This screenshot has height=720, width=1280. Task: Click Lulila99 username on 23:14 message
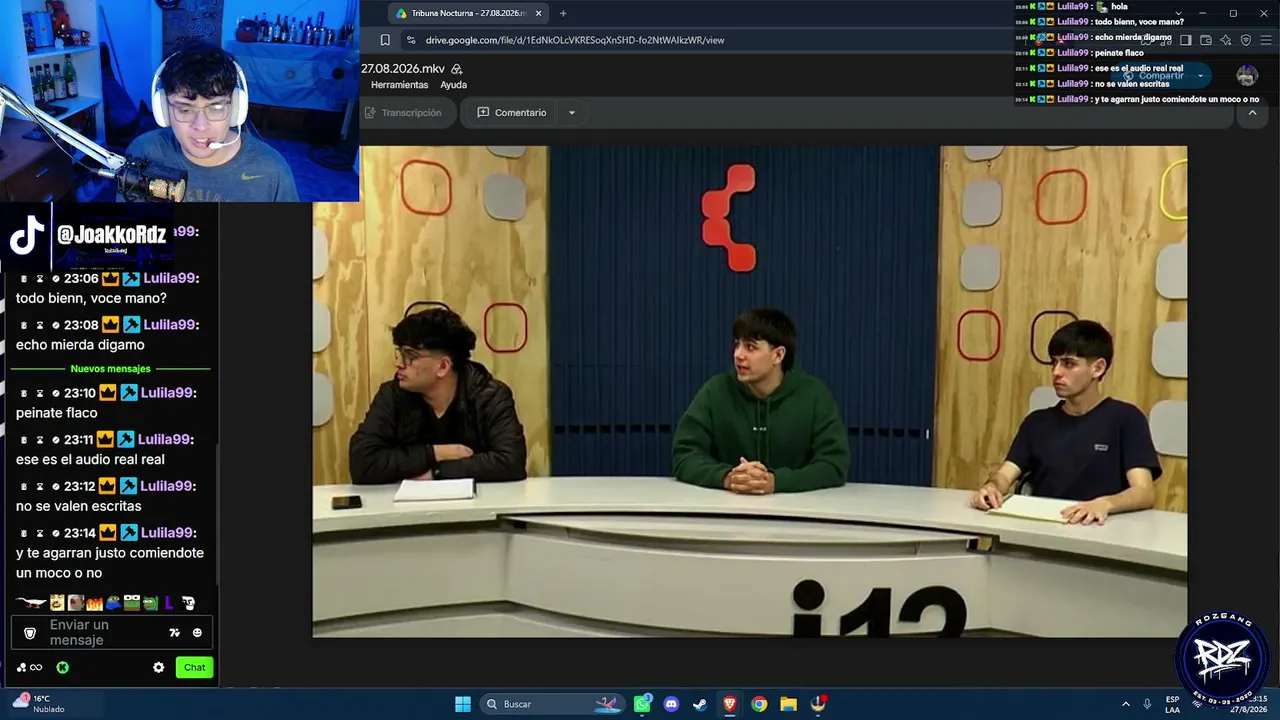pos(169,533)
